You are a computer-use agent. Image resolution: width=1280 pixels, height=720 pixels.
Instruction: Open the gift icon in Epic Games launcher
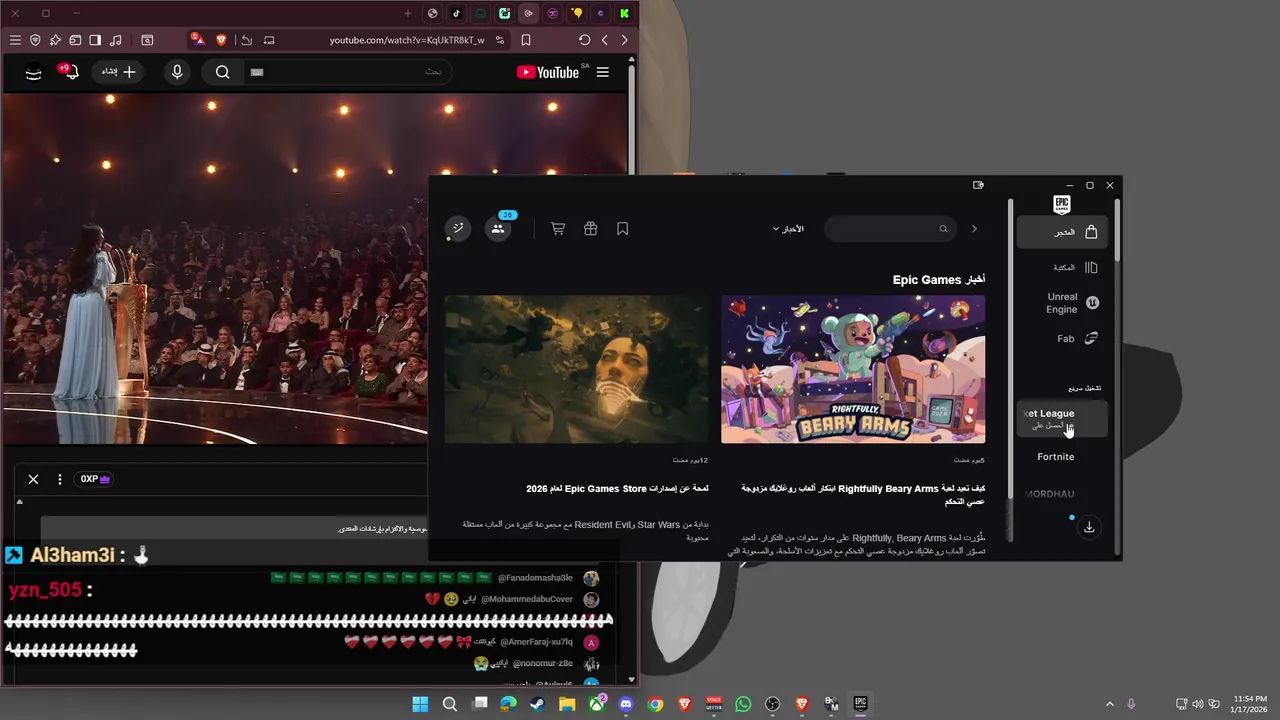tap(591, 229)
